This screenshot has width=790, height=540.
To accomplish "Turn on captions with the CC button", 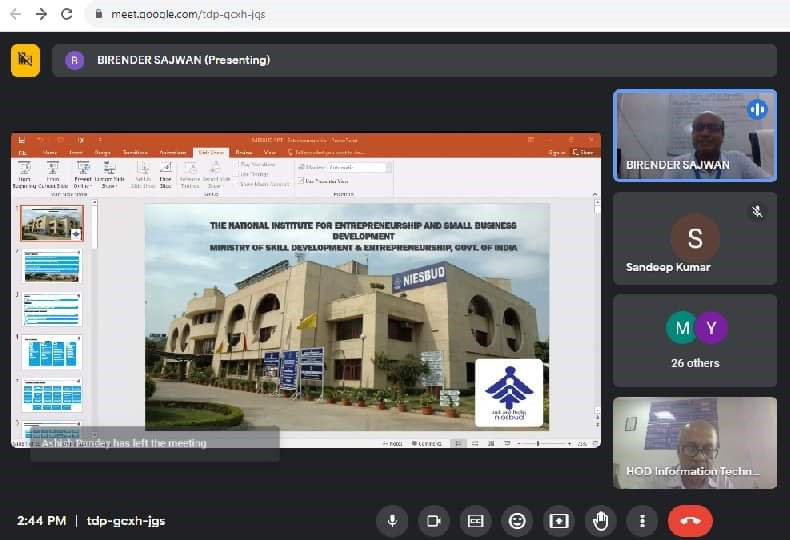I will click(475, 520).
